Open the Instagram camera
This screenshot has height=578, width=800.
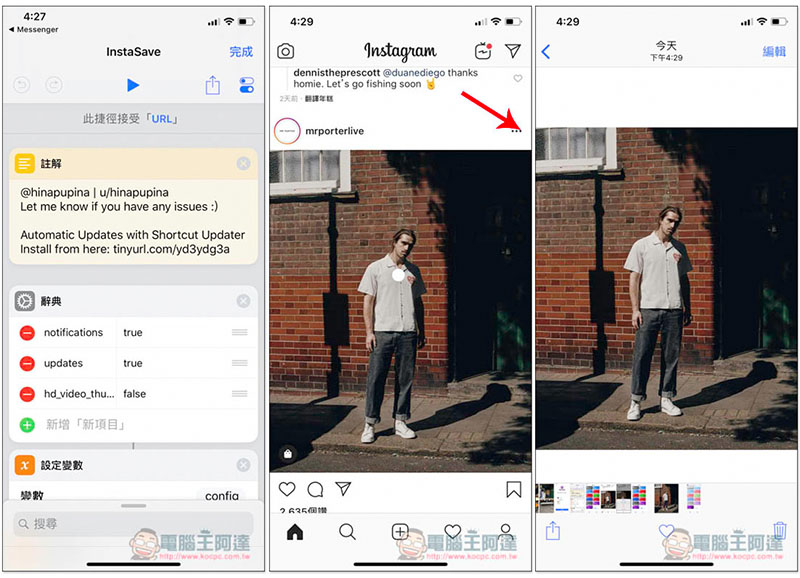pos(286,51)
